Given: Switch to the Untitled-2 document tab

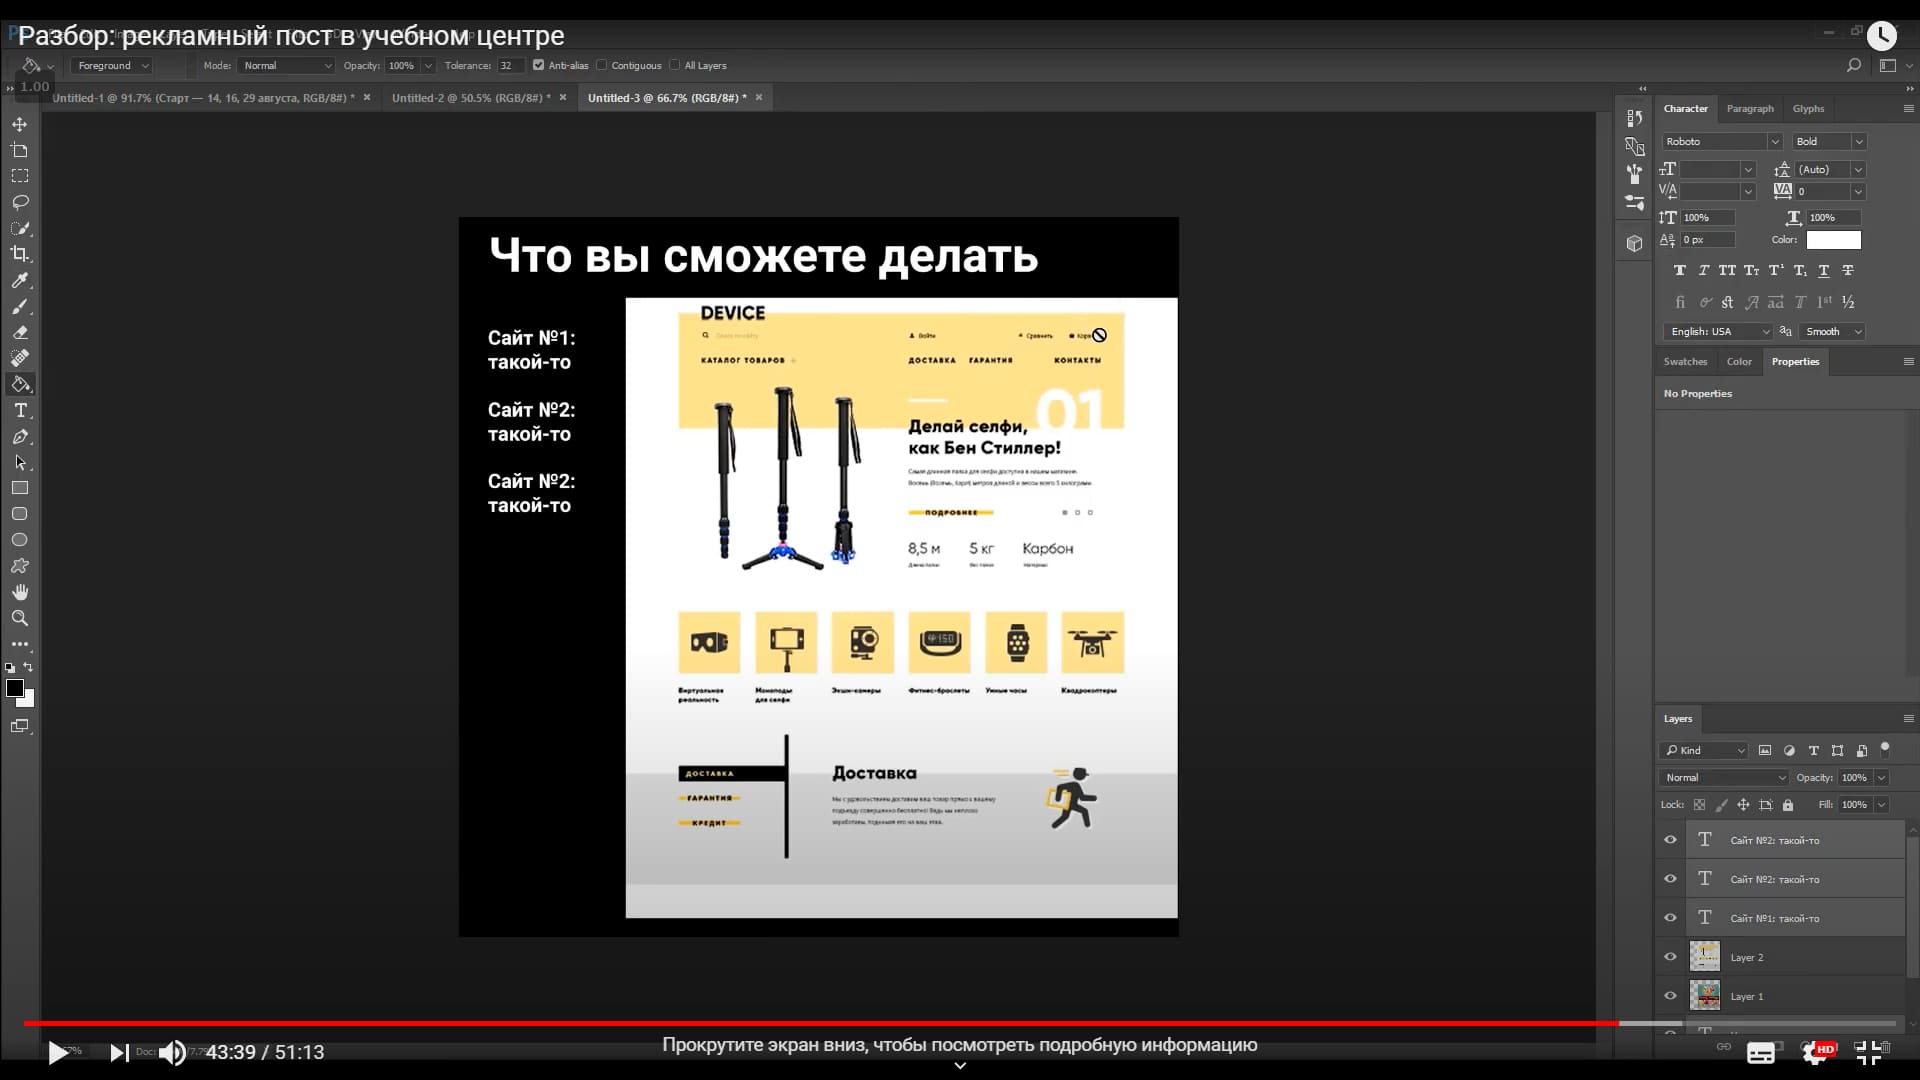Looking at the screenshot, I should pyautogui.click(x=471, y=98).
